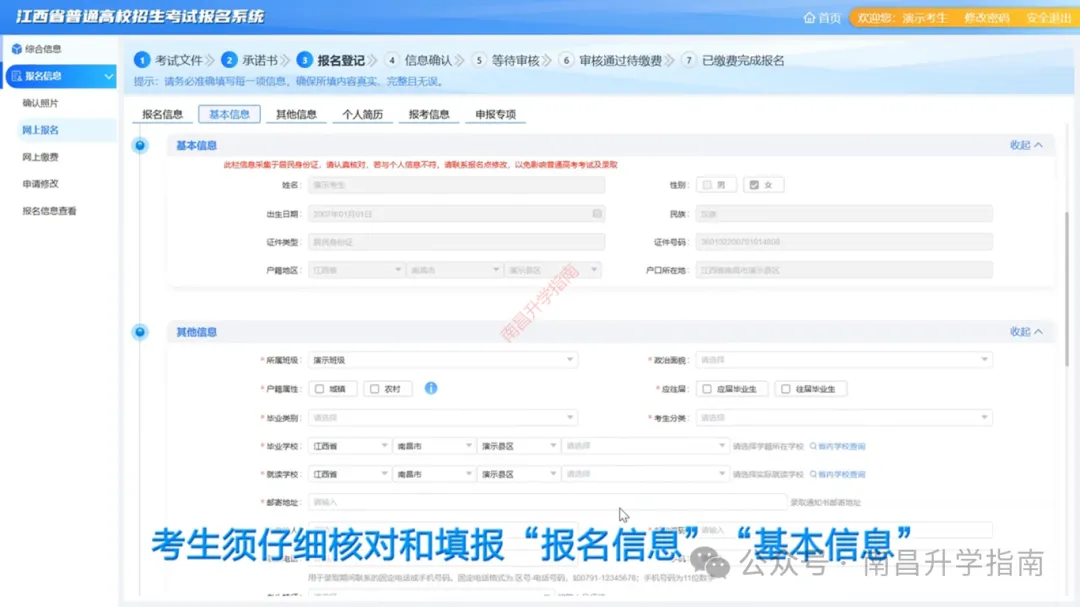This screenshot has width=1080, height=607.
Task: Switch to the 个人简历 tab
Action: tap(362, 114)
